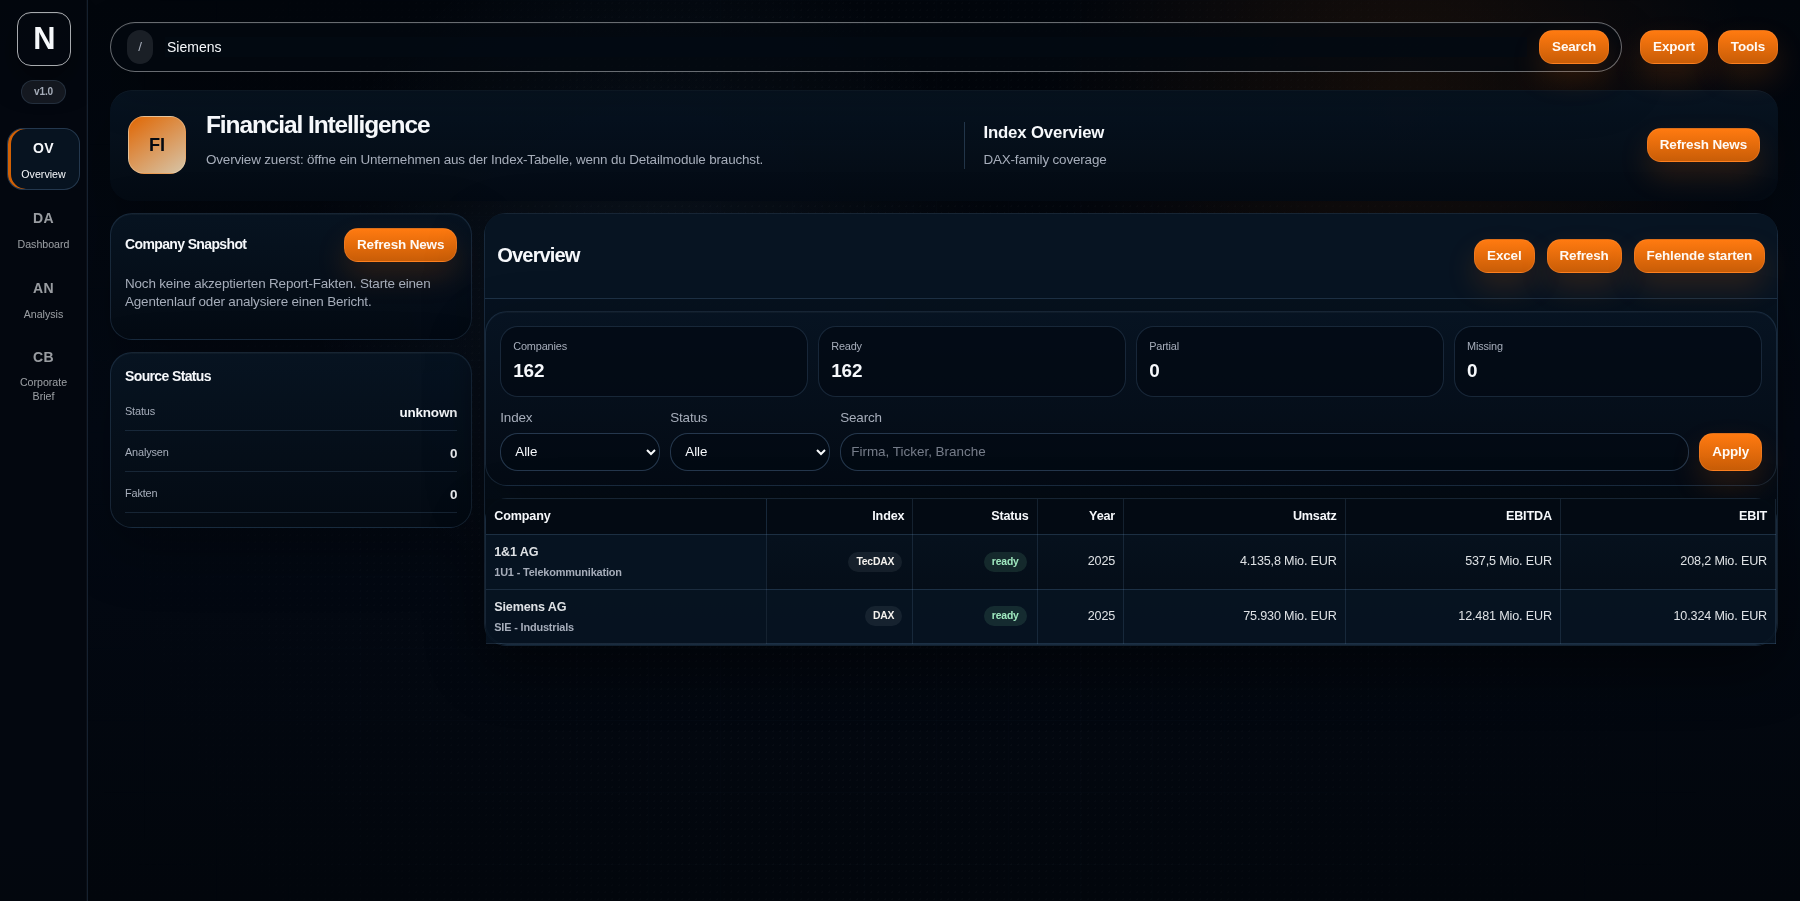Click the Ready 162 stat card
This screenshot has height=901, width=1800.
pyautogui.click(x=972, y=361)
